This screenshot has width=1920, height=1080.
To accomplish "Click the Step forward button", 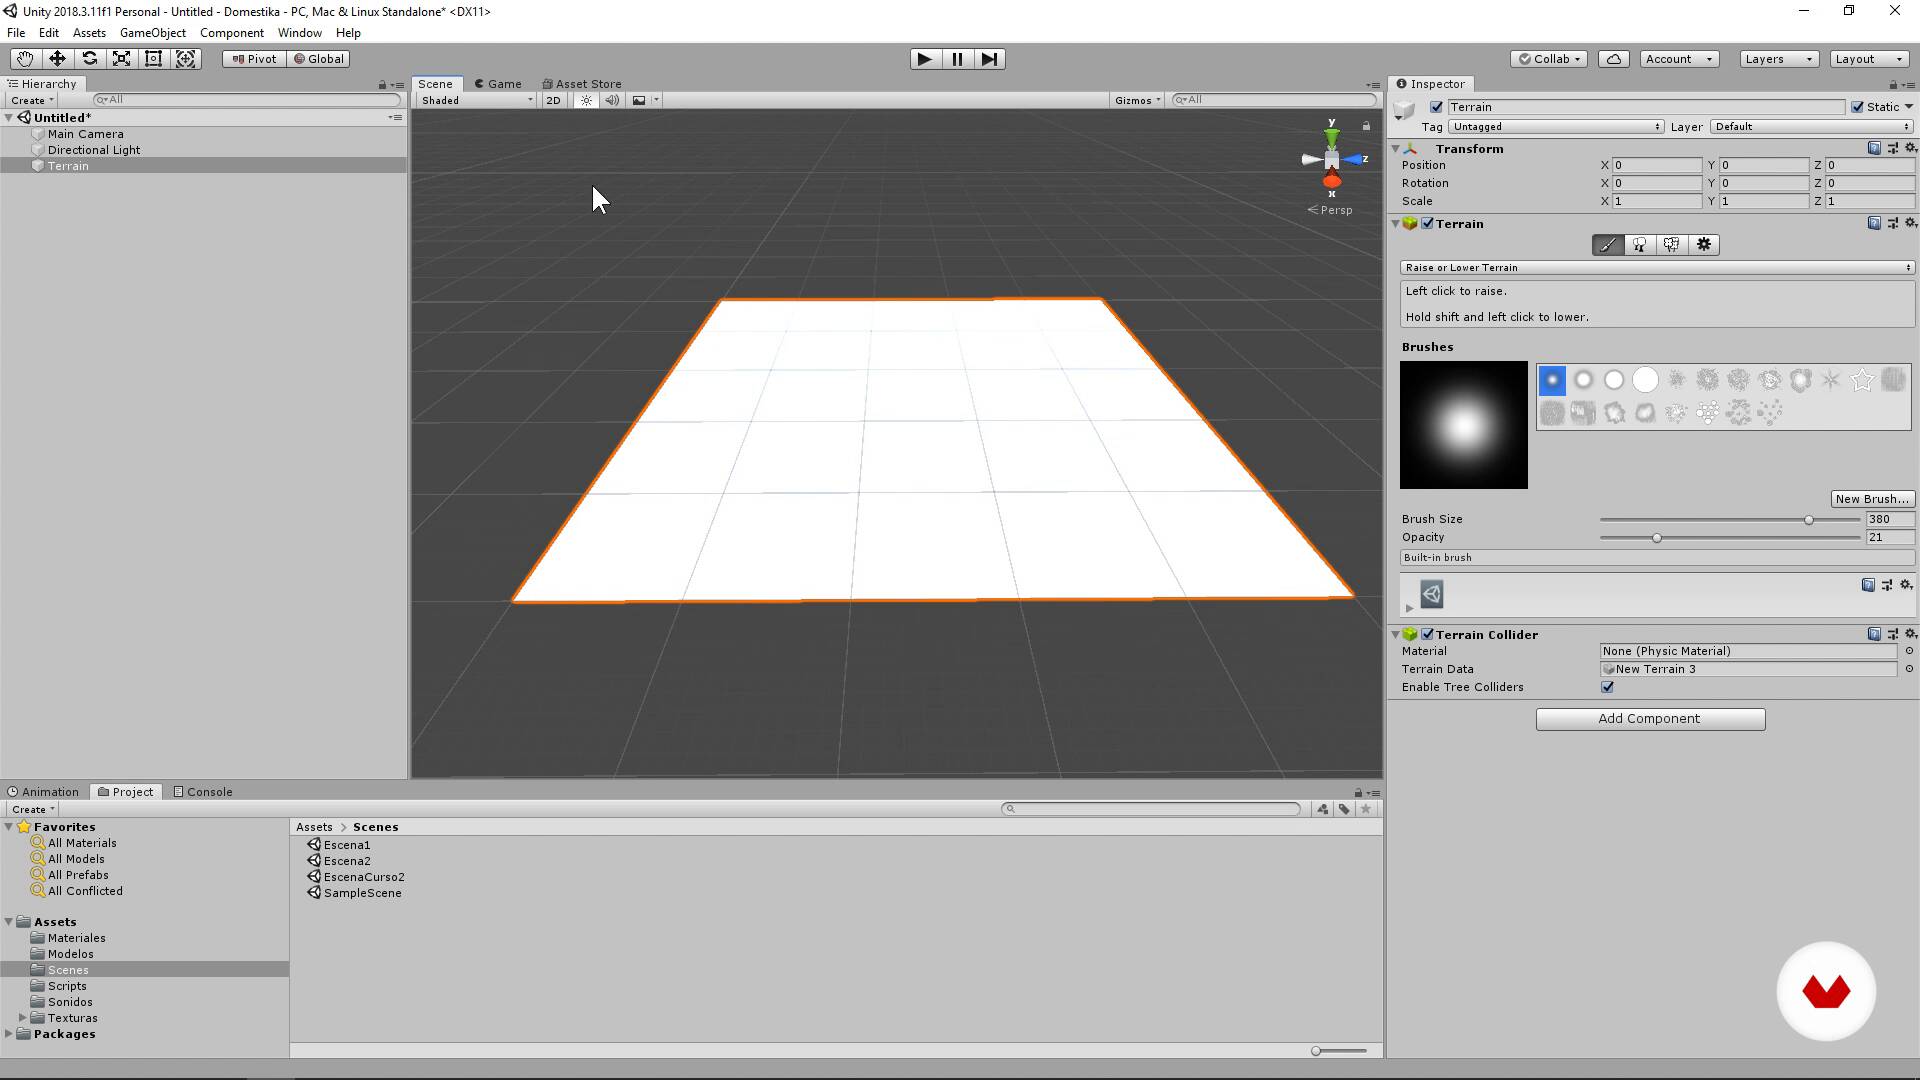I will (989, 59).
